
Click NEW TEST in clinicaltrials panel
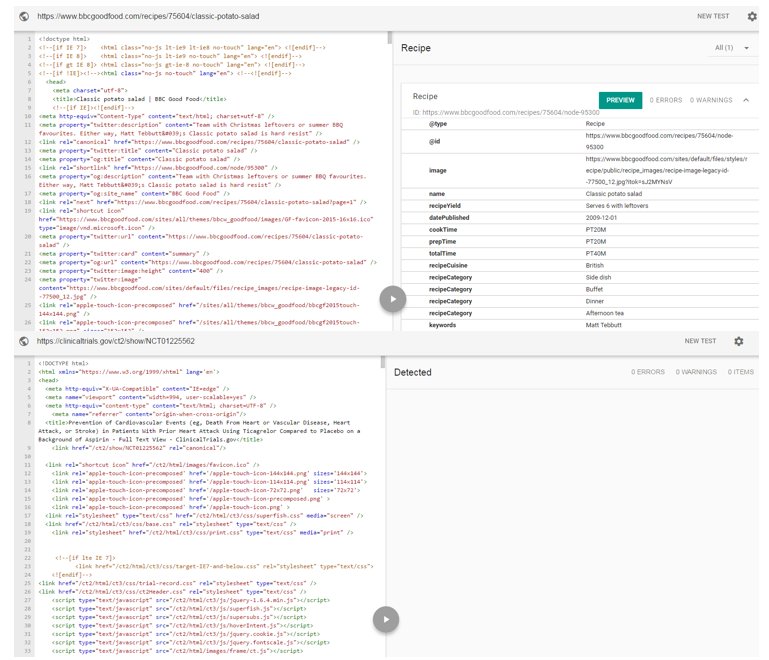700,341
